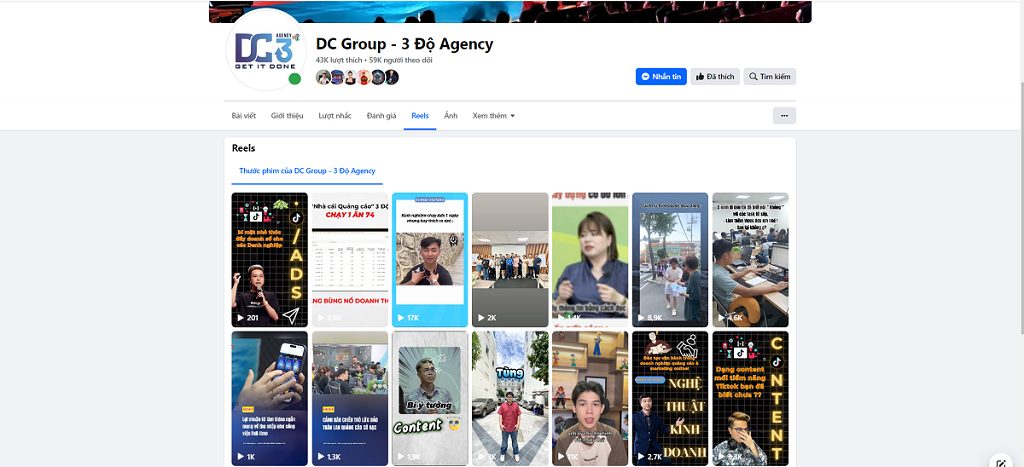Image resolution: width=1024 pixels, height=467 pixels.
Task: Open the three-dot page options menu
Action: point(784,116)
